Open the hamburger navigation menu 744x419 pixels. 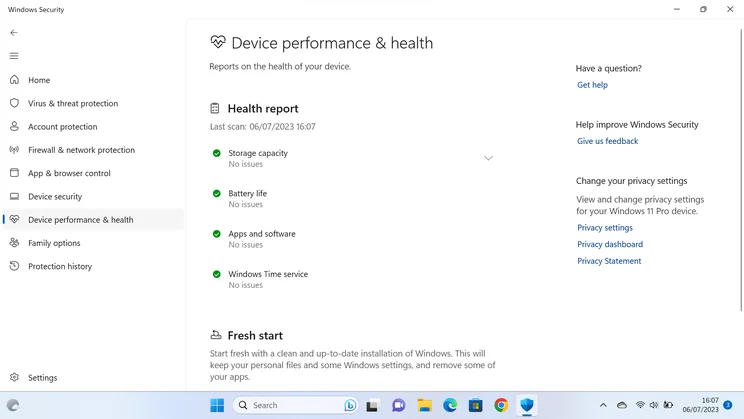click(x=14, y=56)
